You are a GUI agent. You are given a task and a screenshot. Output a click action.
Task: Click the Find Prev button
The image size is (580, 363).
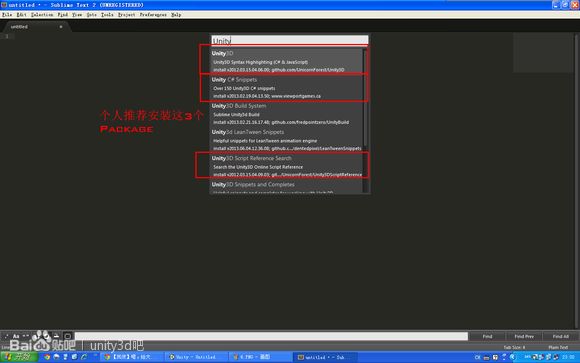(524, 336)
